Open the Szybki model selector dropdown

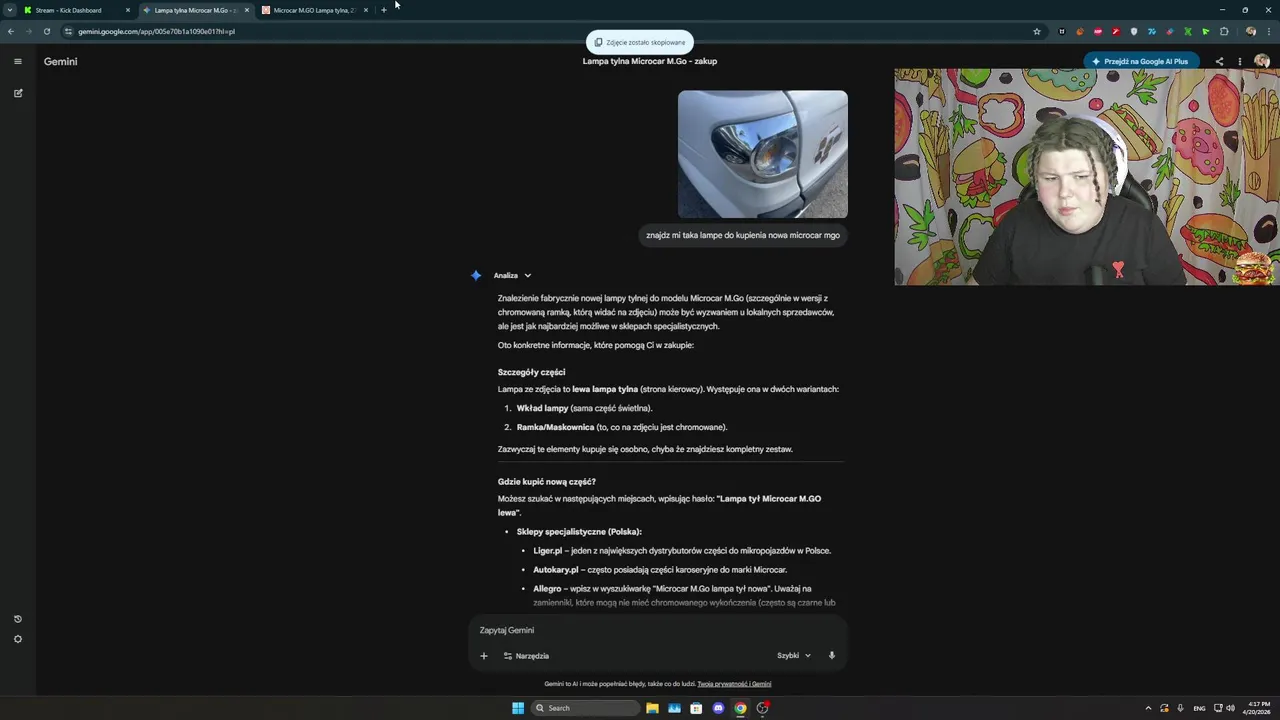(x=794, y=656)
